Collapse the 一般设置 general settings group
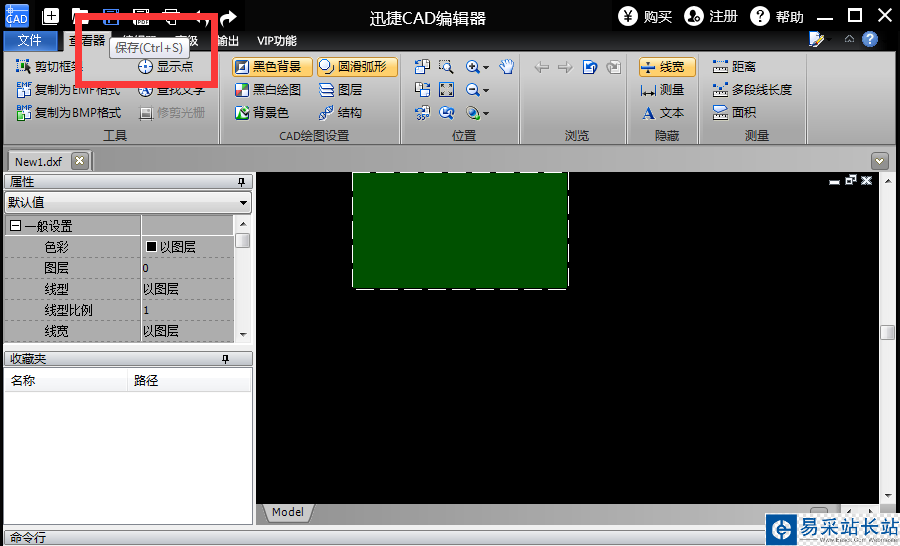Viewport: 900px width, 546px height. pyautogui.click(x=15, y=226)
